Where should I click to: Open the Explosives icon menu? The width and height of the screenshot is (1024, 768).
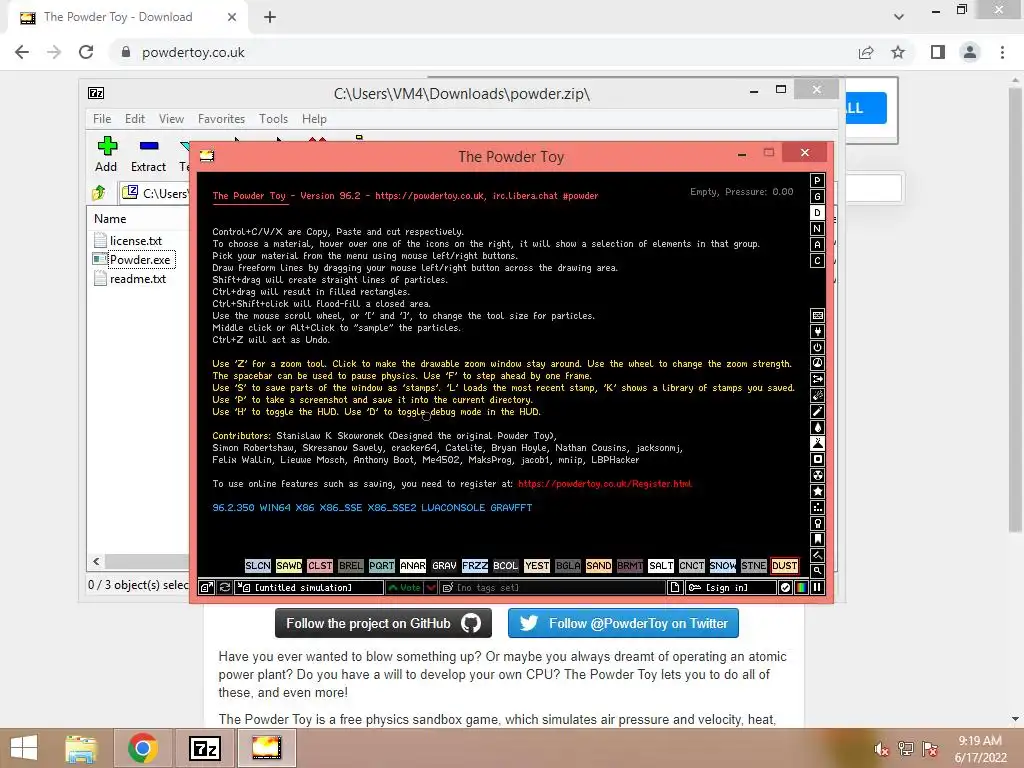point(817,395)
